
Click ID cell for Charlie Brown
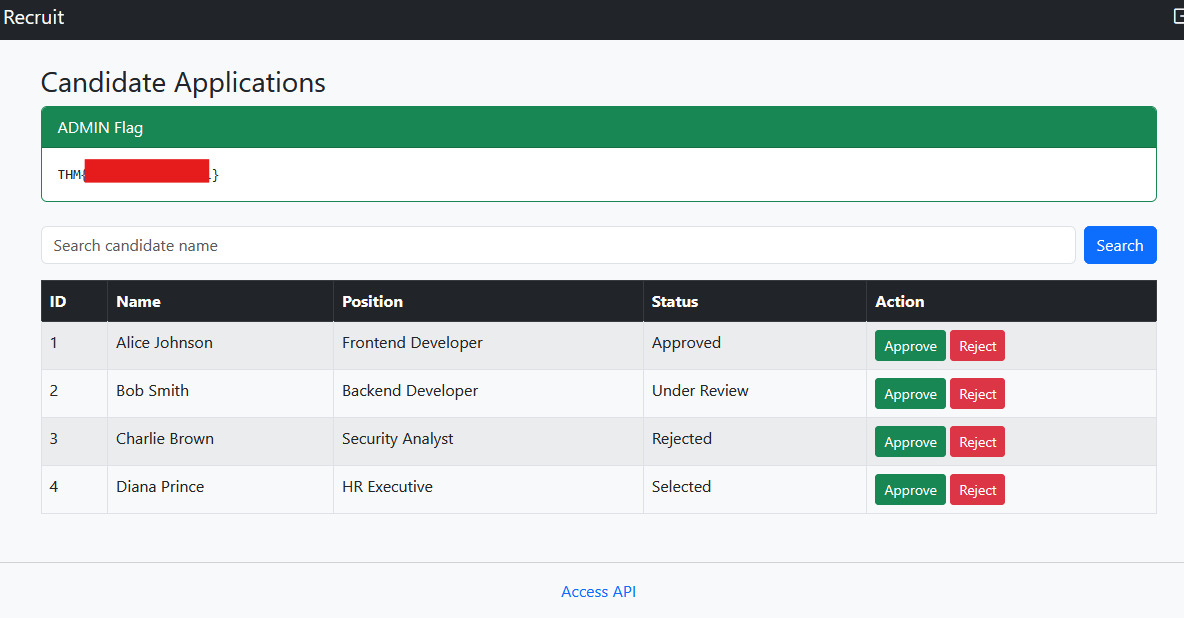click(74, 441)
